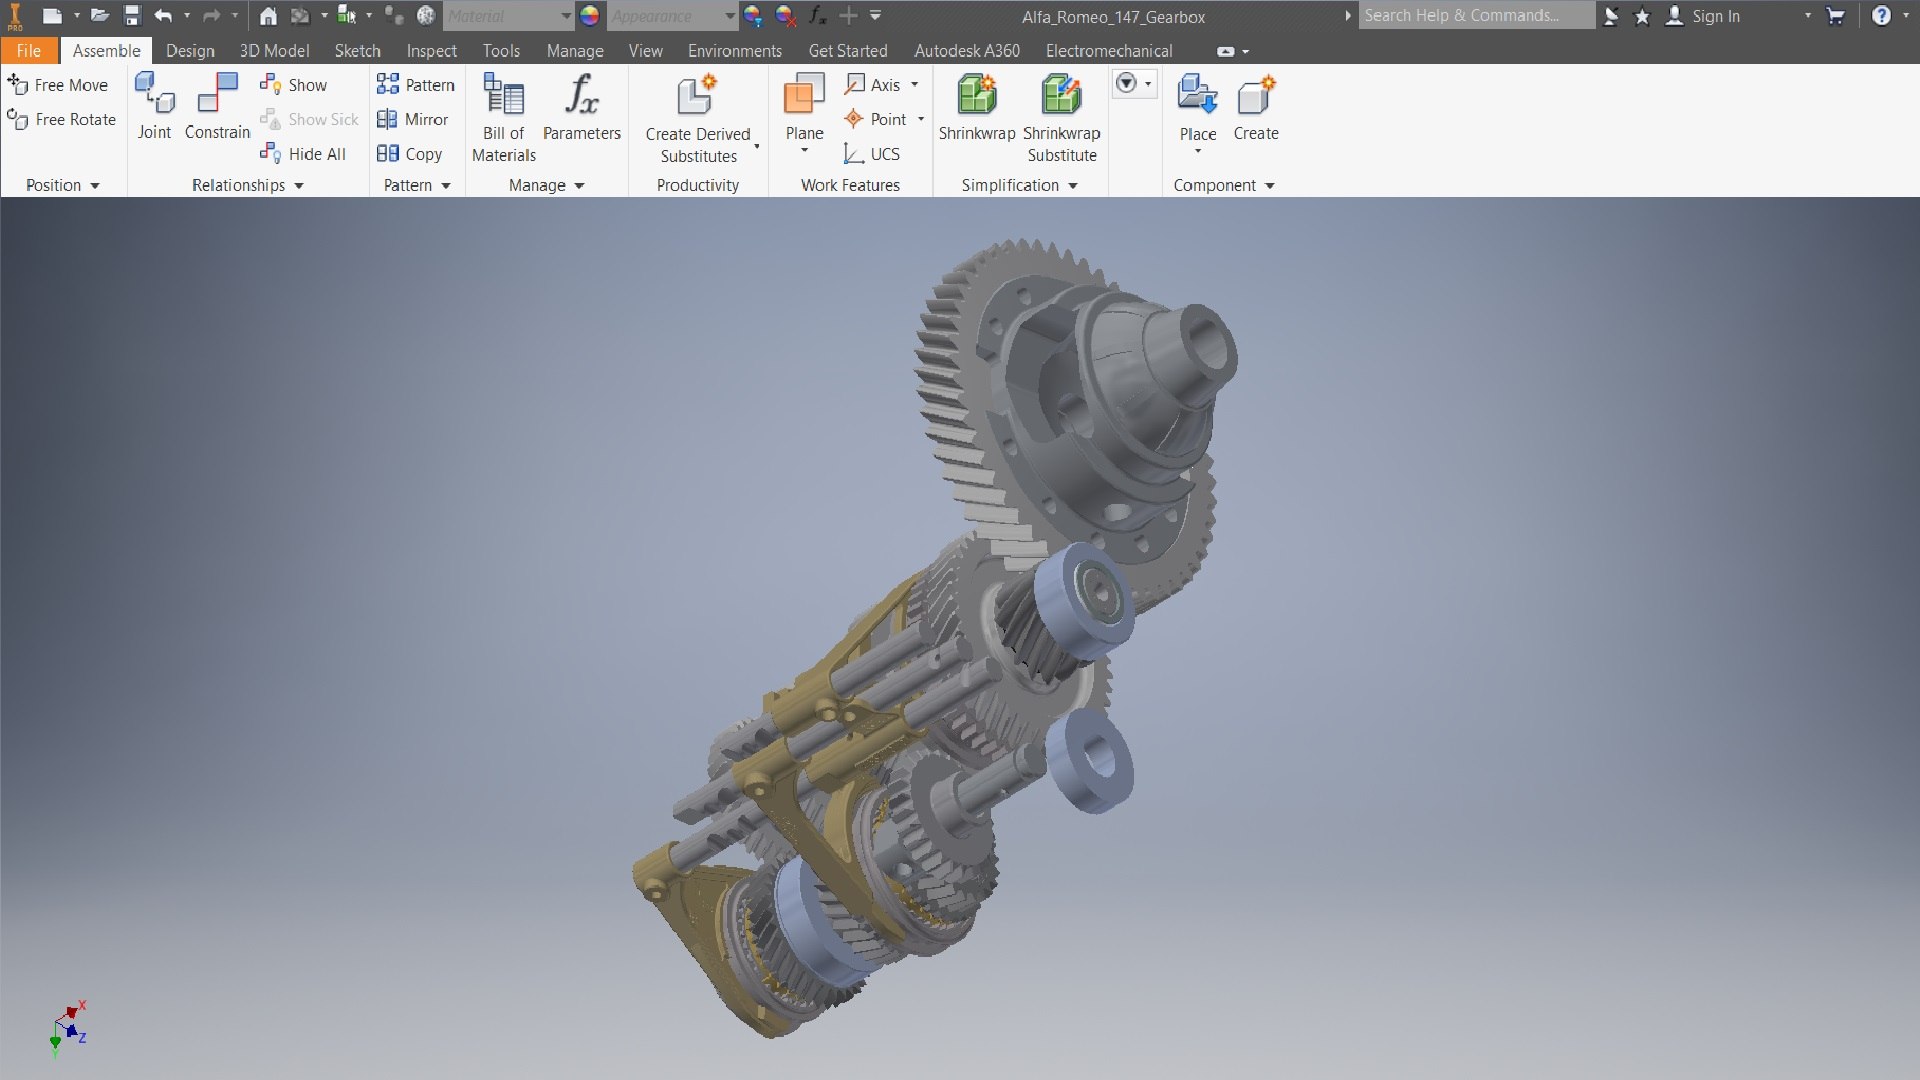
Task: Open the Autodesk App Store cart icon
Action: pyautogui.click(x=1835, y=16)
